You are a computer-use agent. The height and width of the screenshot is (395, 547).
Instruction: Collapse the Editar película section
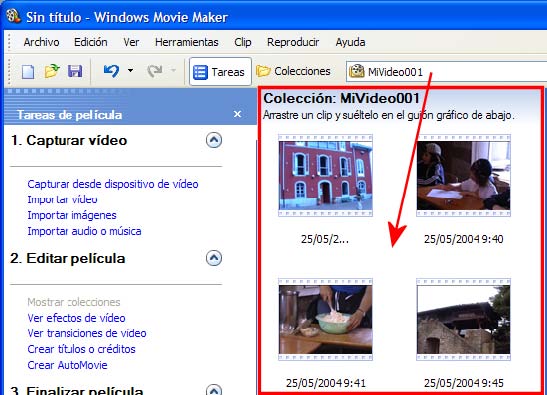coord(214,258)
